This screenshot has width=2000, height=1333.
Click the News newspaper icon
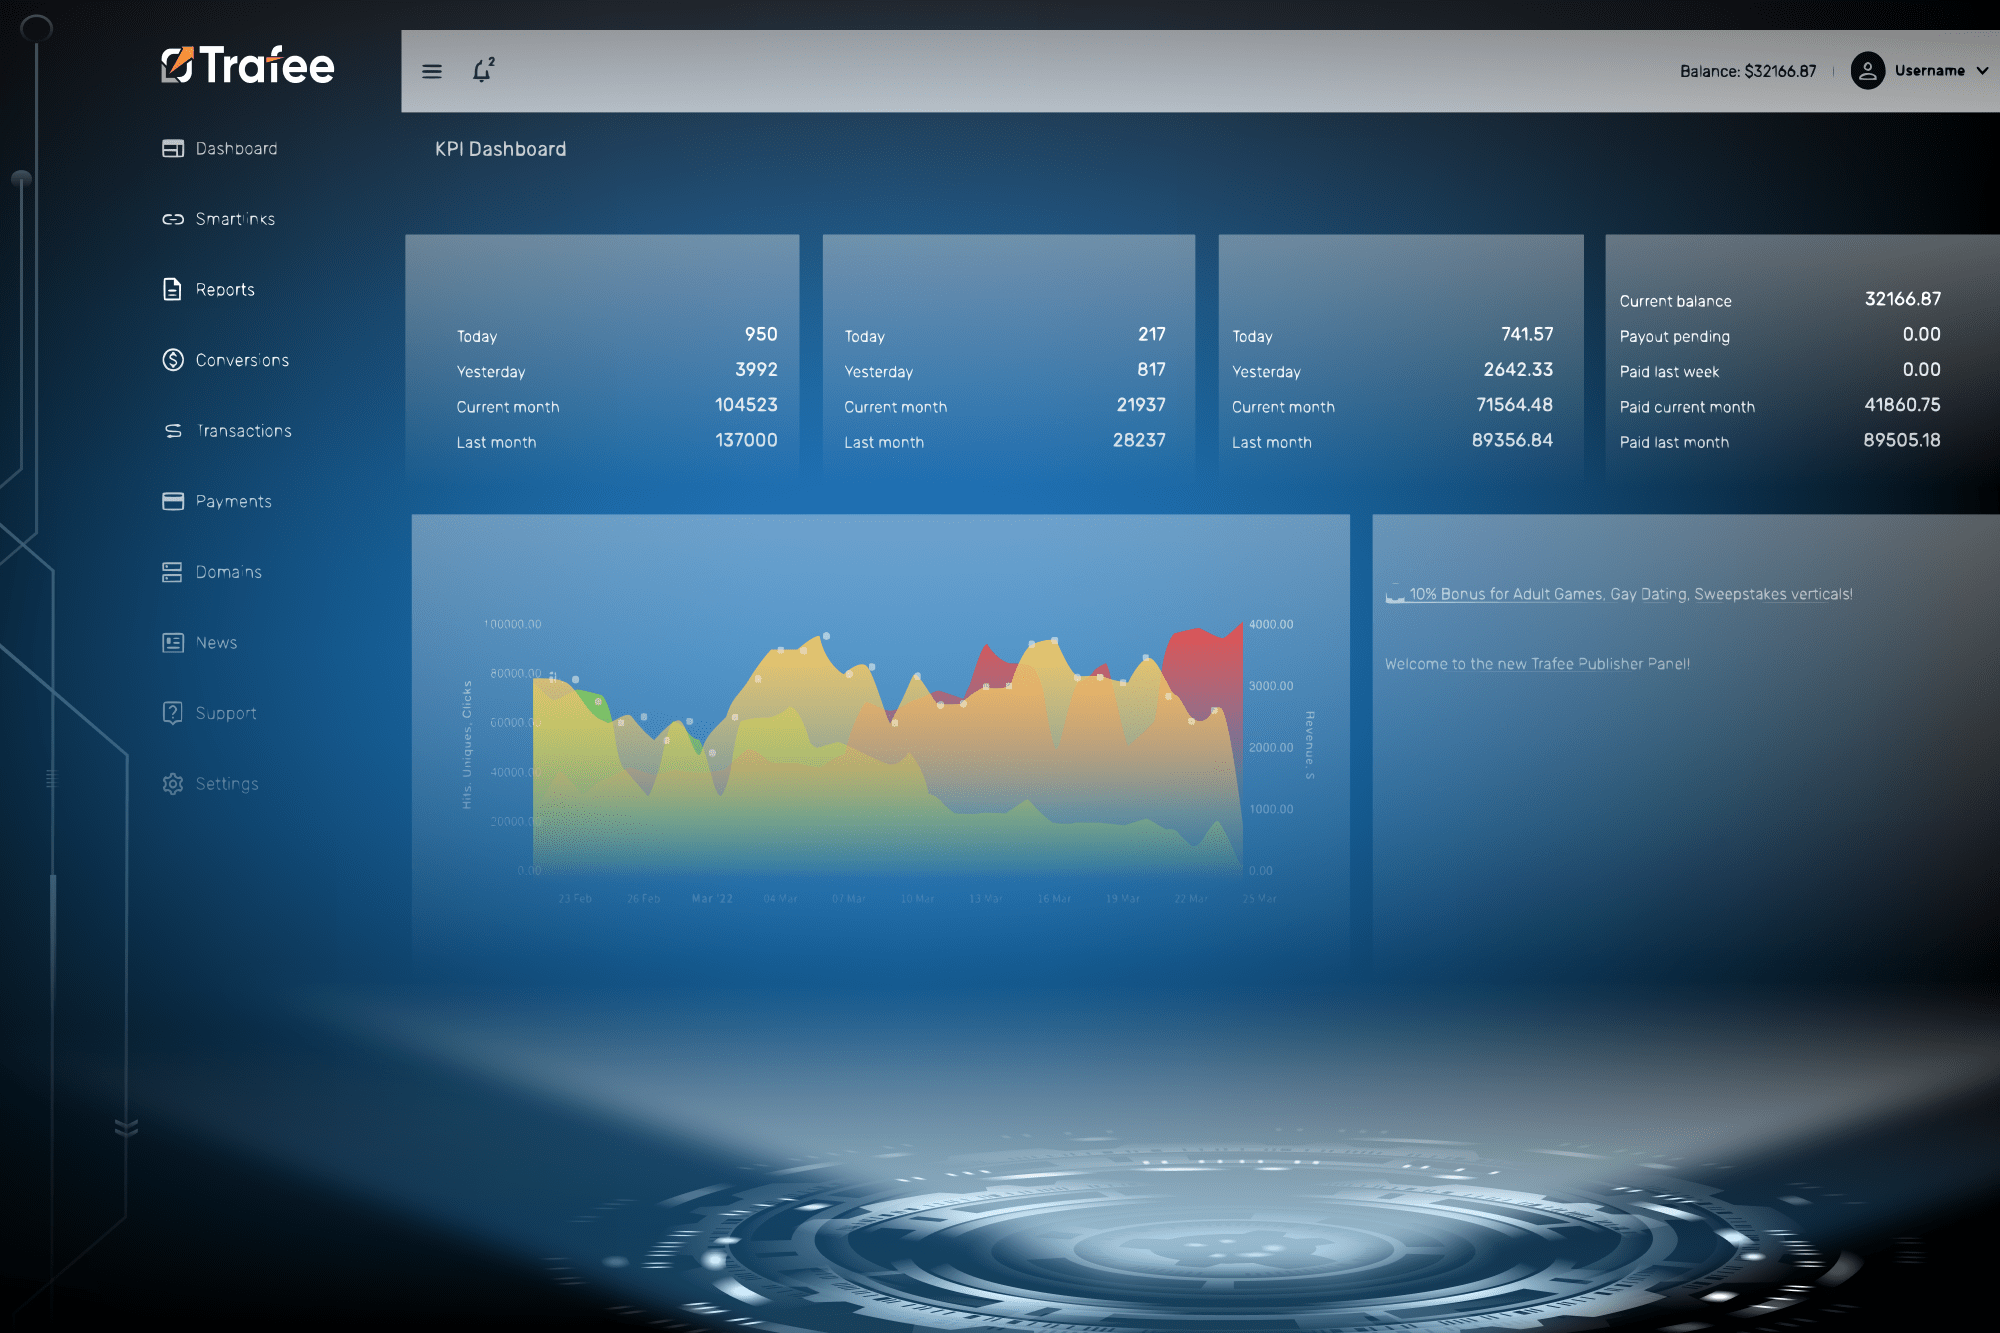(173, 642)
